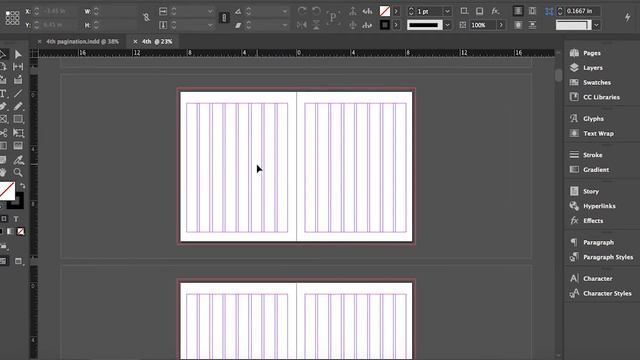The height and width of the screenshot is (360, 640).
Task: Select the Pencil tool
Action: (18, 107)
